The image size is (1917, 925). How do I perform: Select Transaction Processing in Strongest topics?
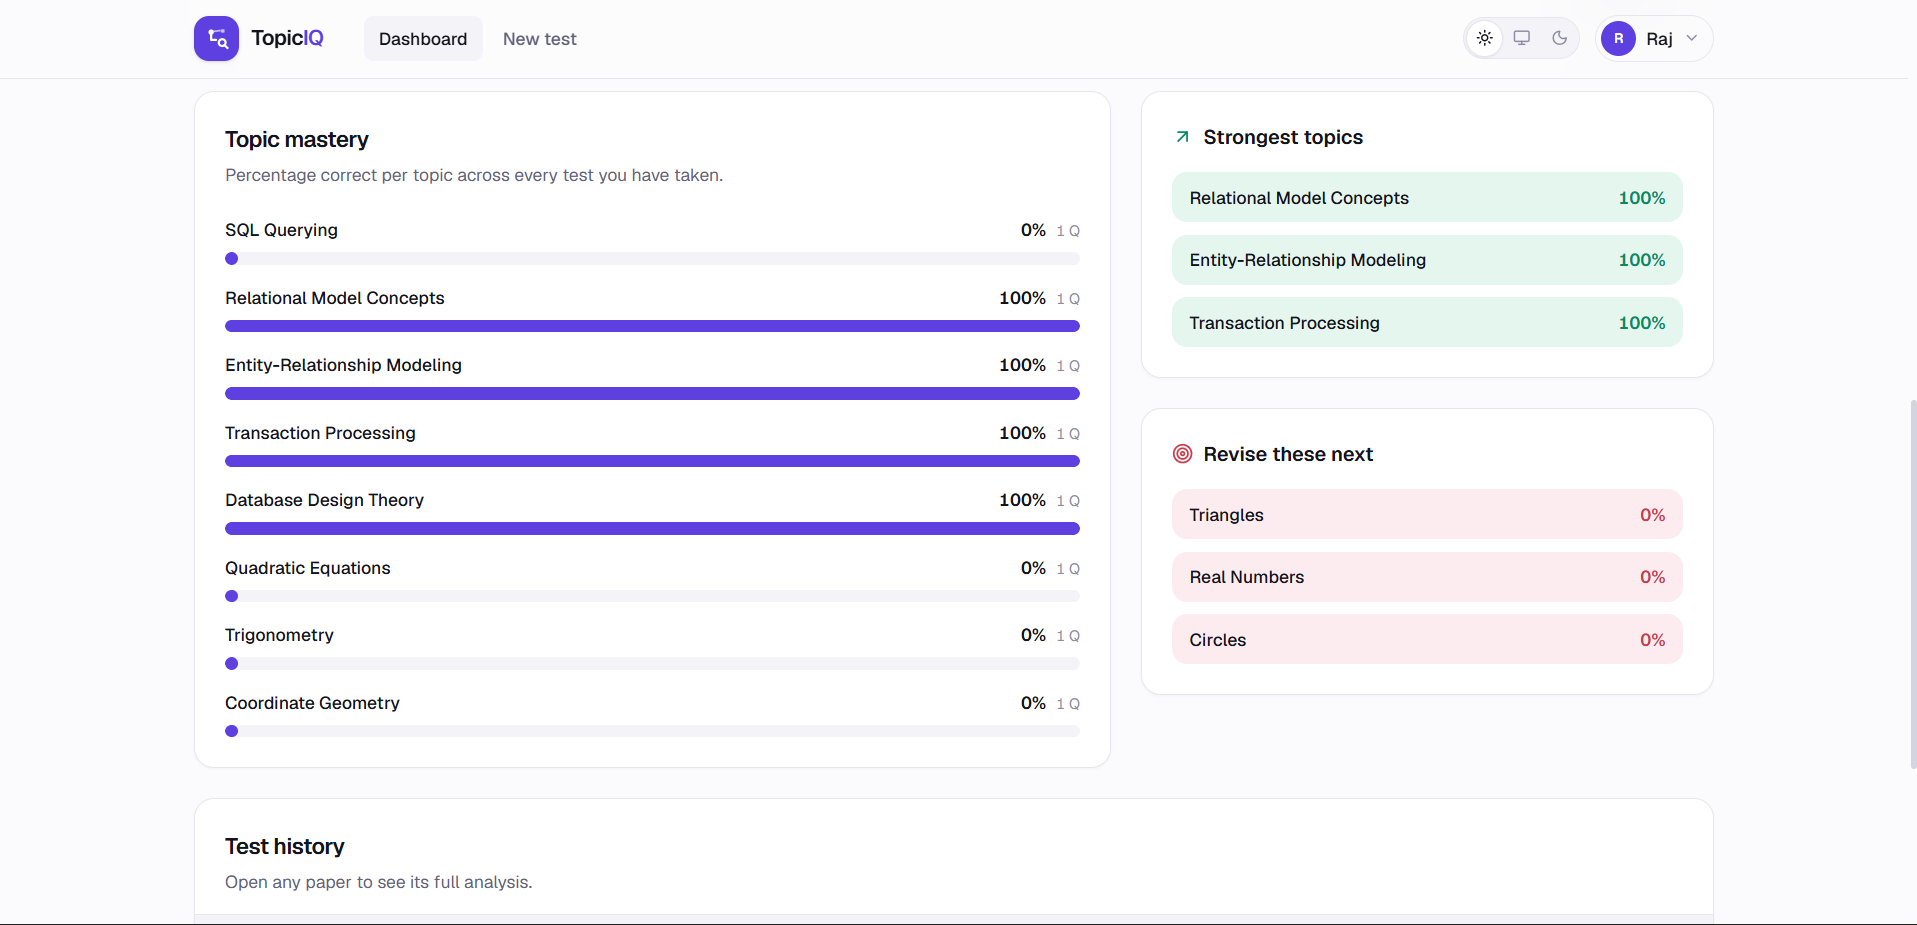tap(1427, 323)
